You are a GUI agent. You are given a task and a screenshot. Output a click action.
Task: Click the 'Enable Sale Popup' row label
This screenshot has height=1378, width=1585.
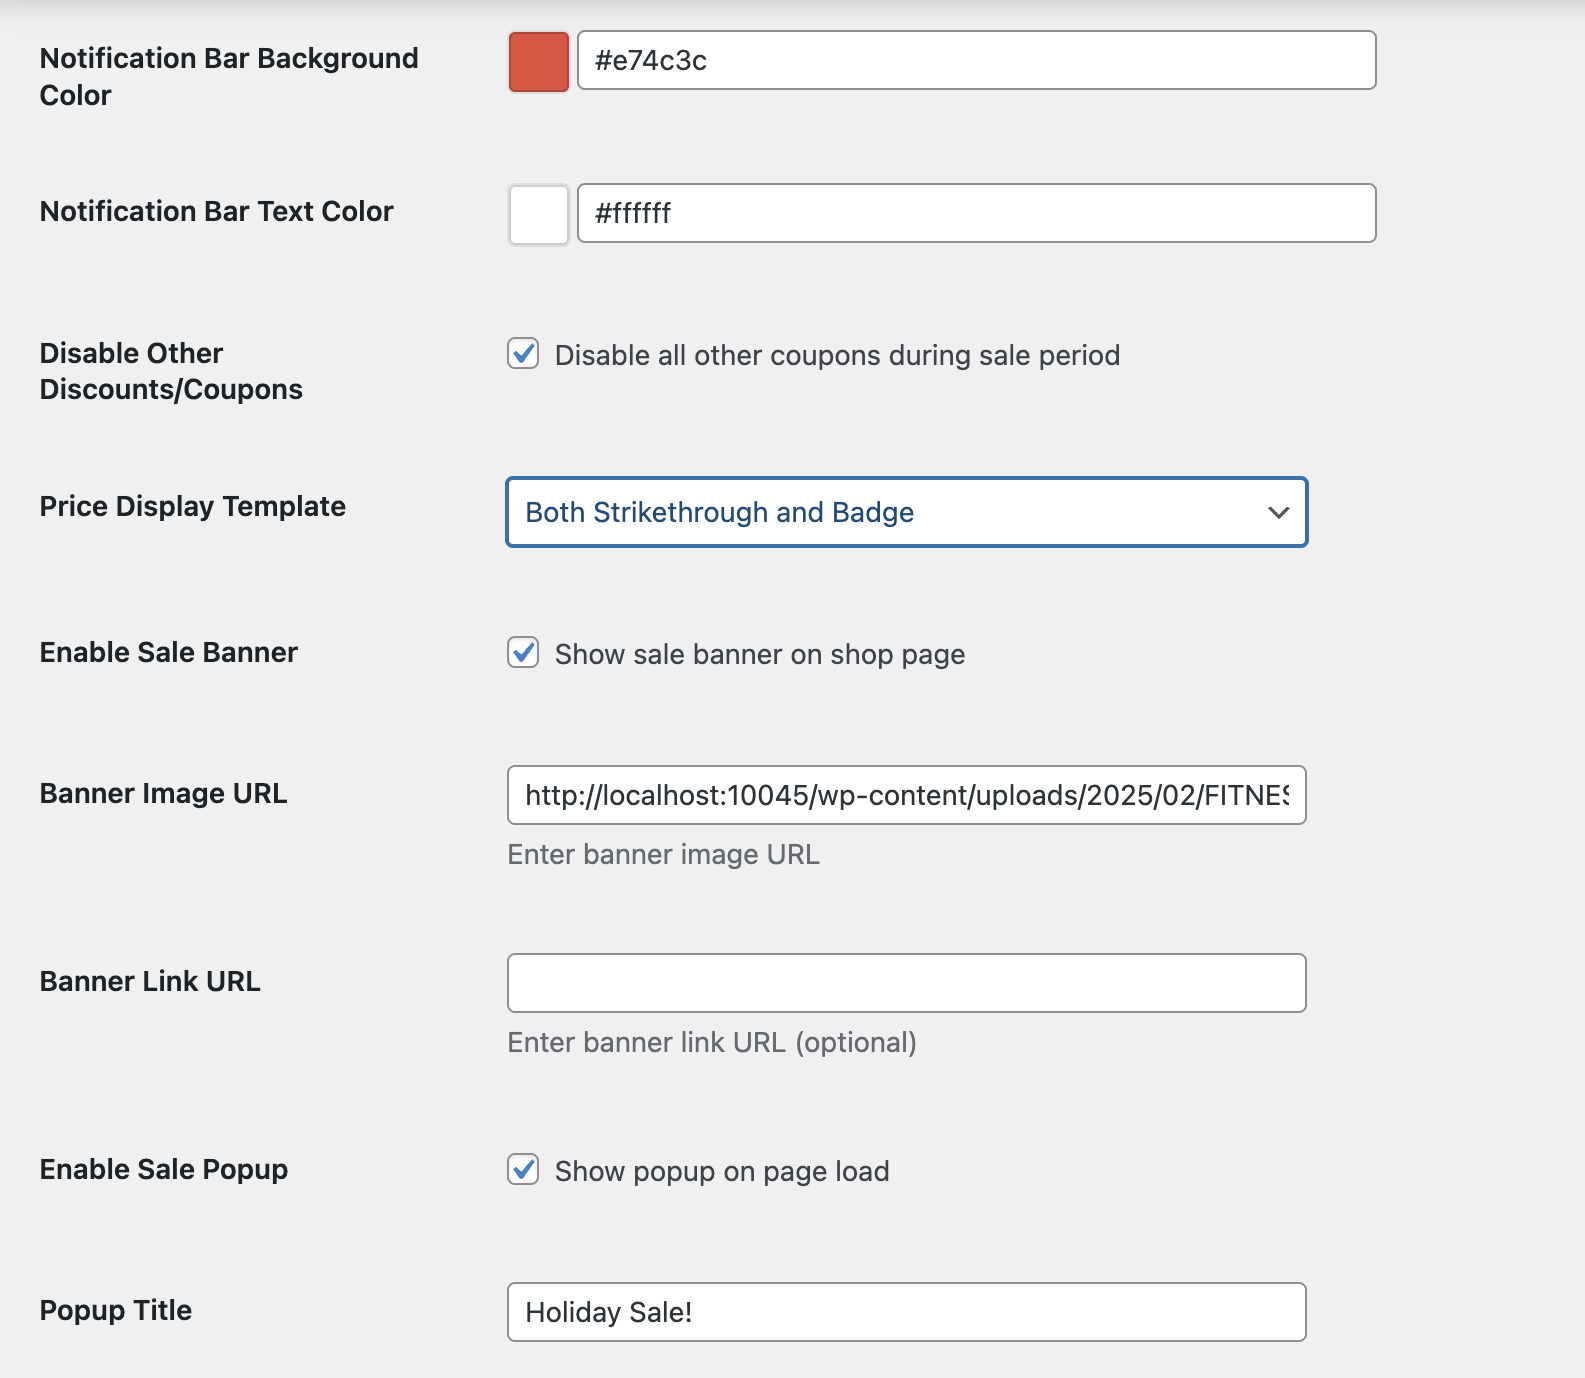pos(163,1170)
